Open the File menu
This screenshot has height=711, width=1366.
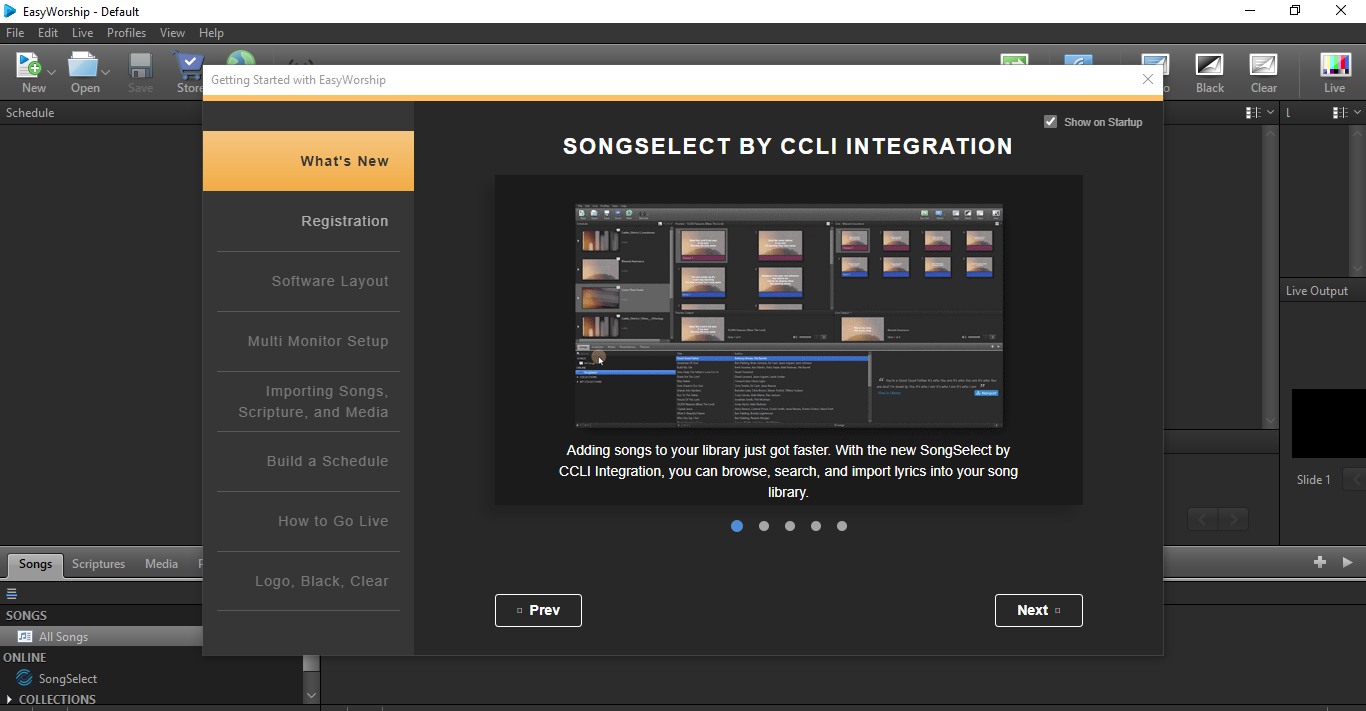pyautogui.click(x=15, y=33)
